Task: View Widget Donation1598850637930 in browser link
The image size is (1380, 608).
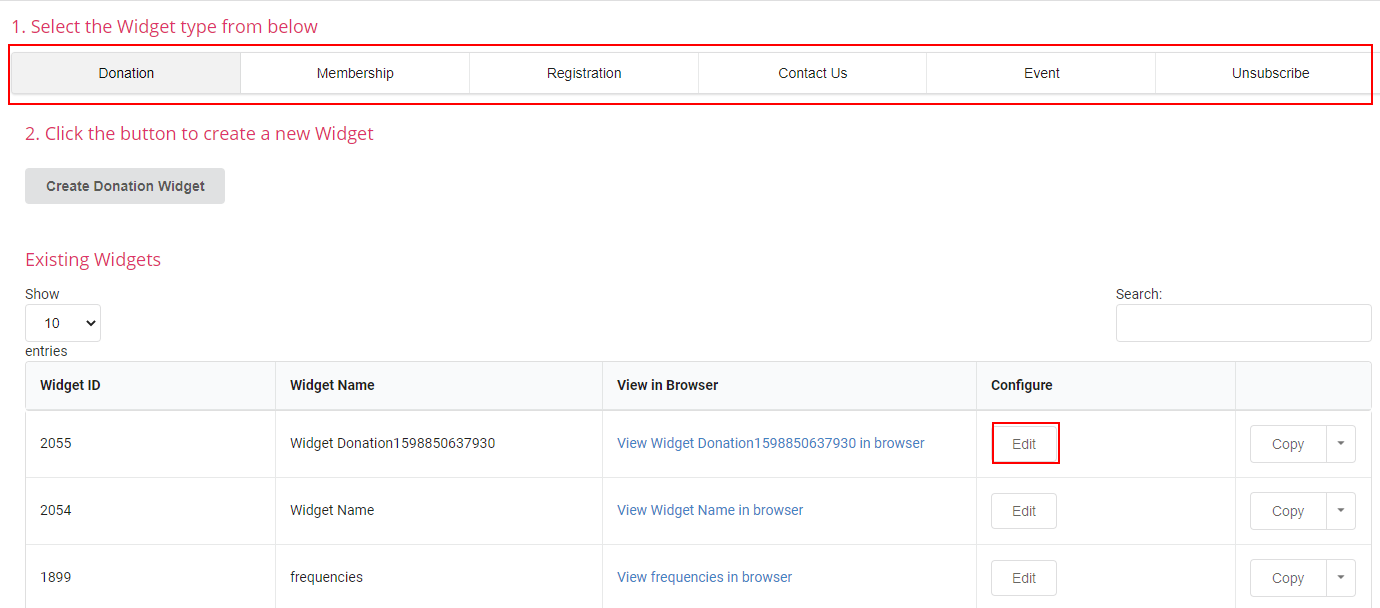Action: (771, 443)
